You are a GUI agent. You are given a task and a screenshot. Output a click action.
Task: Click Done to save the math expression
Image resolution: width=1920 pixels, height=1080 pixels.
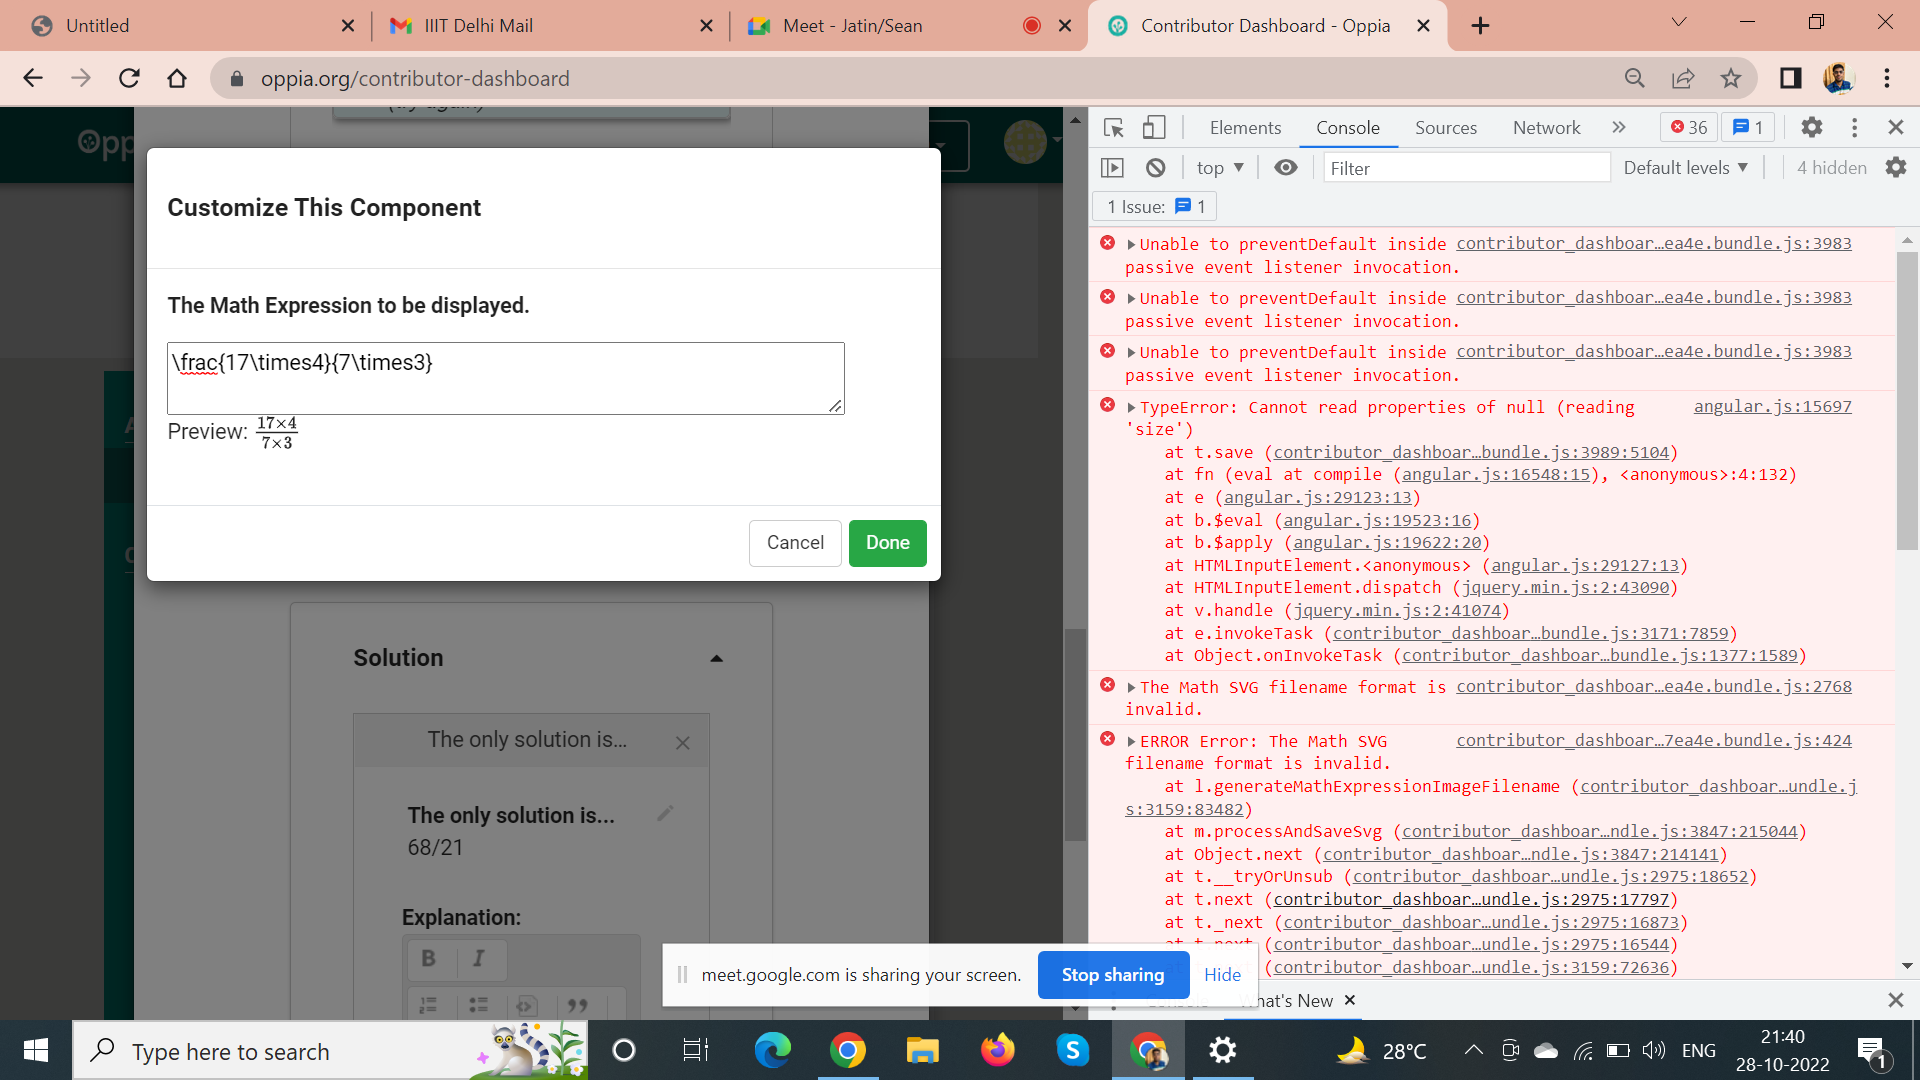(887, 543)
